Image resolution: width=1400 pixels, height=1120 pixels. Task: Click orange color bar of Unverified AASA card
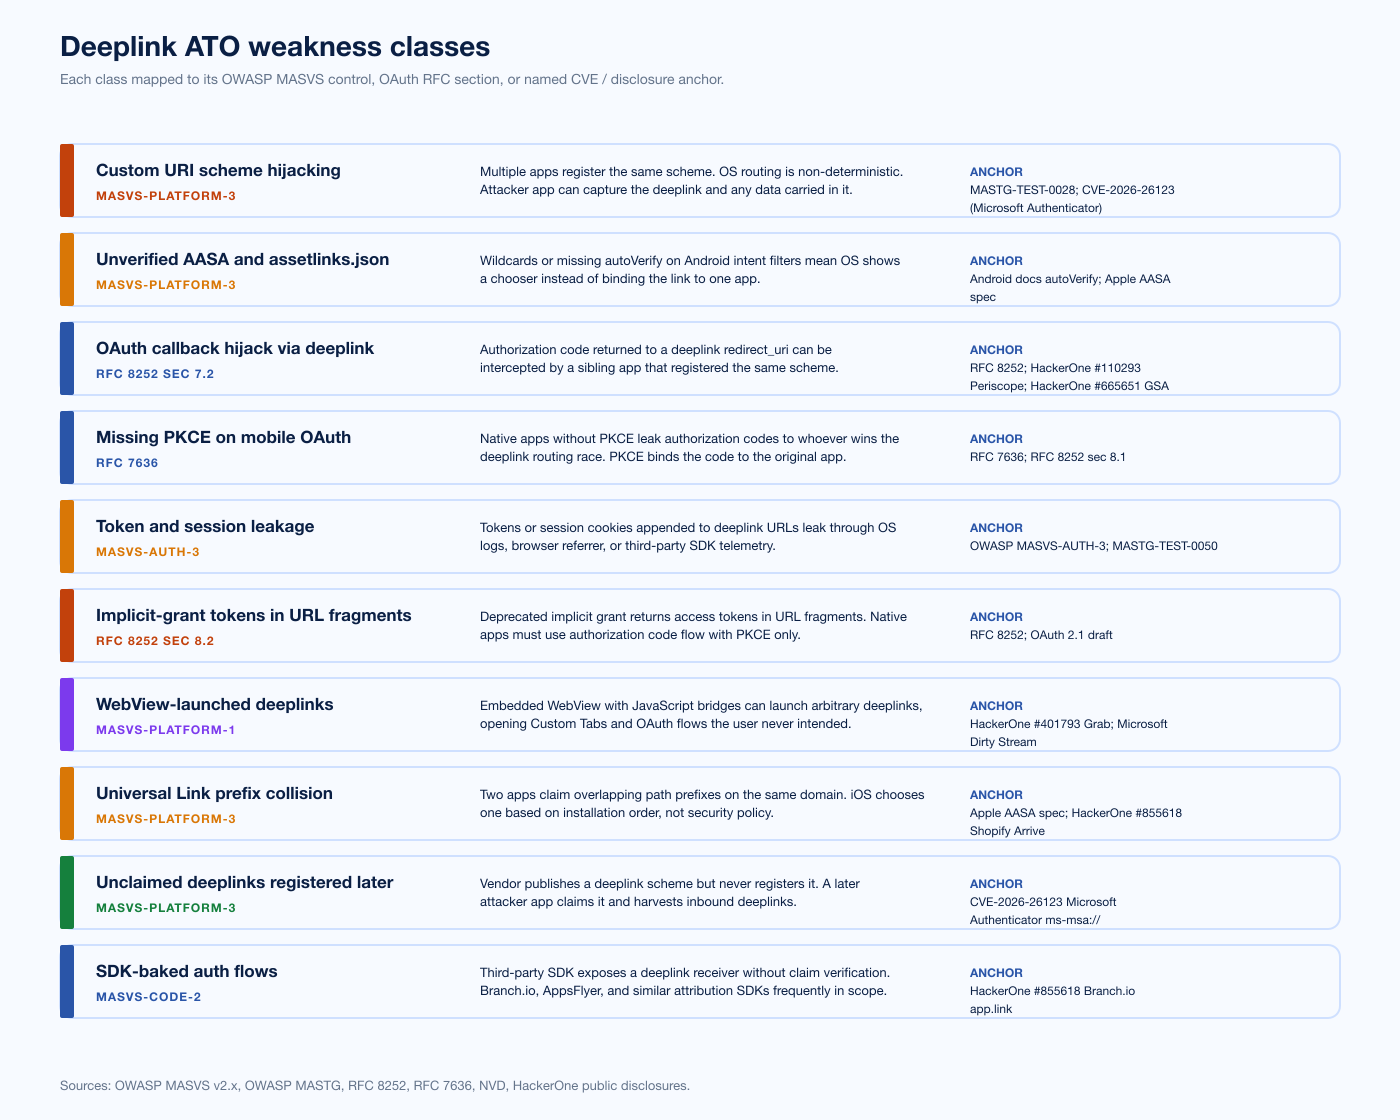click(67, 269)
